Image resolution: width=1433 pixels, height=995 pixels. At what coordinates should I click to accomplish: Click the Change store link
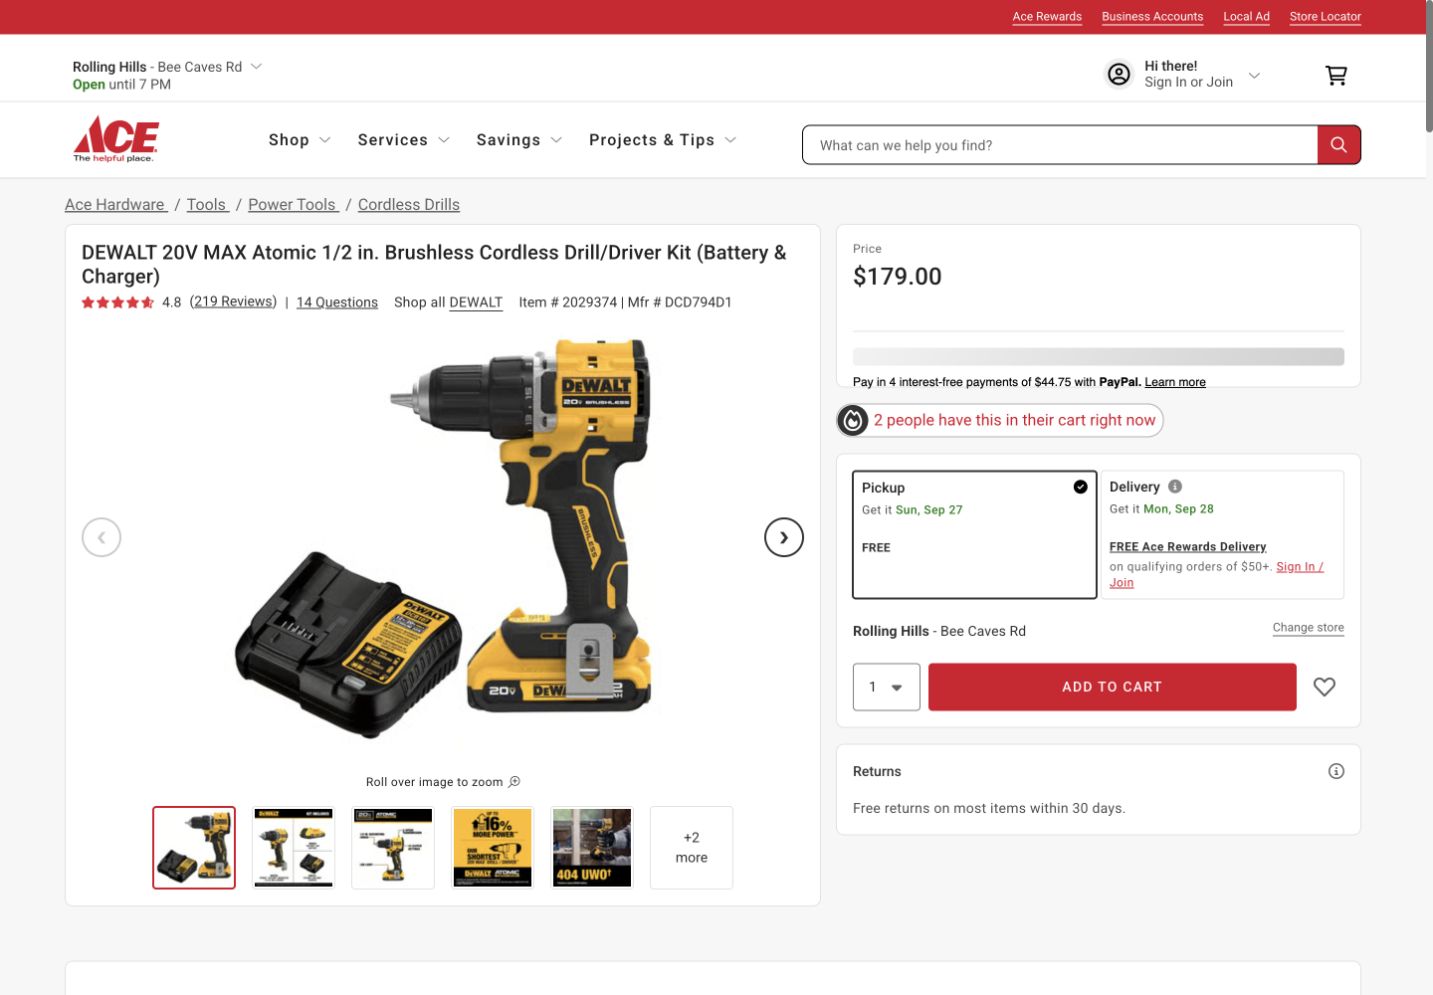[x=1308, y=628]
